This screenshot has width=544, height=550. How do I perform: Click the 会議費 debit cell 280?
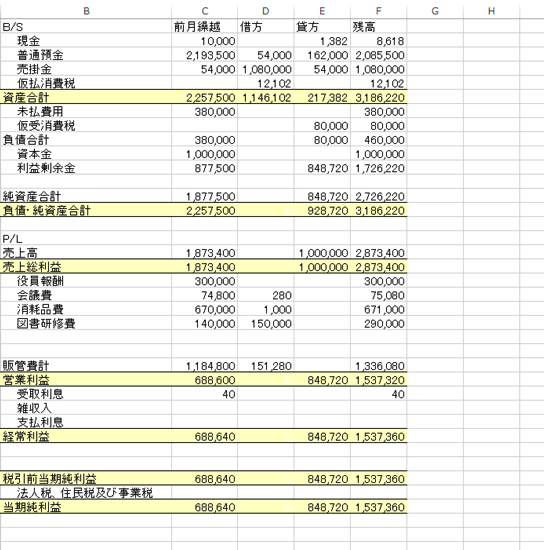266,295
